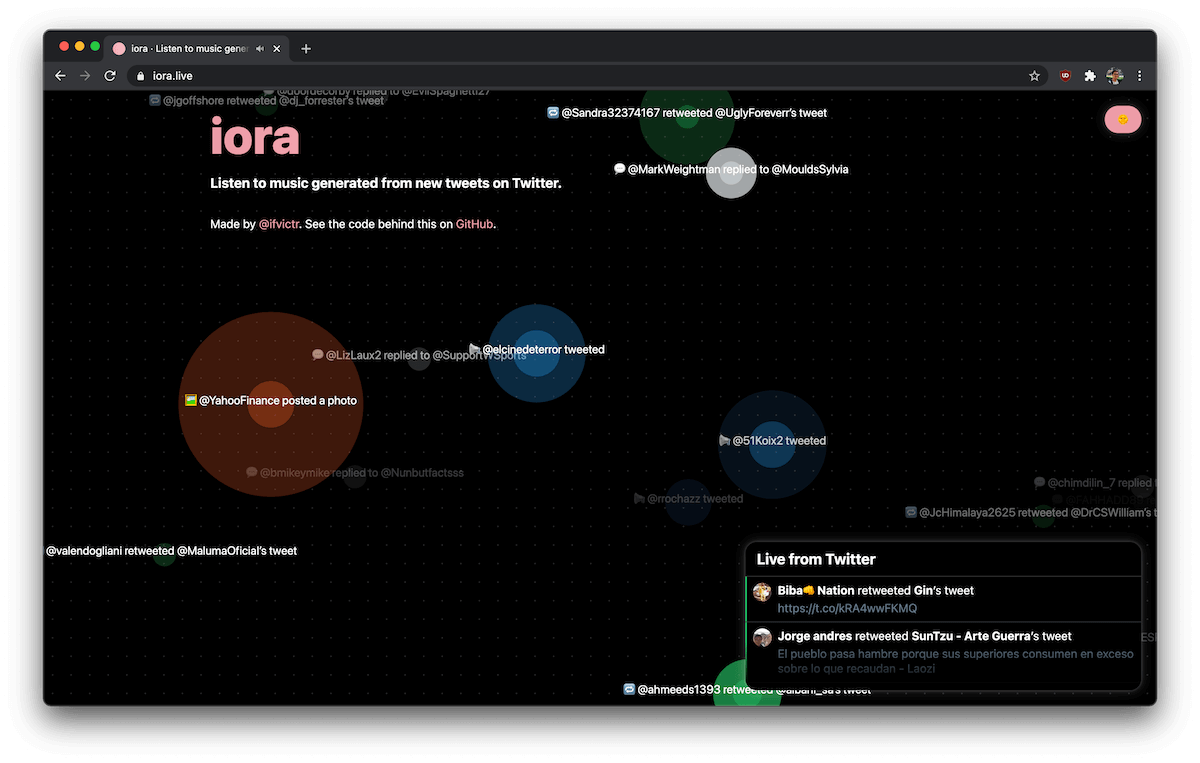The image size is (1200, 763).
Task: Open the Chrome profile avatar
Action: point(1115,76)
